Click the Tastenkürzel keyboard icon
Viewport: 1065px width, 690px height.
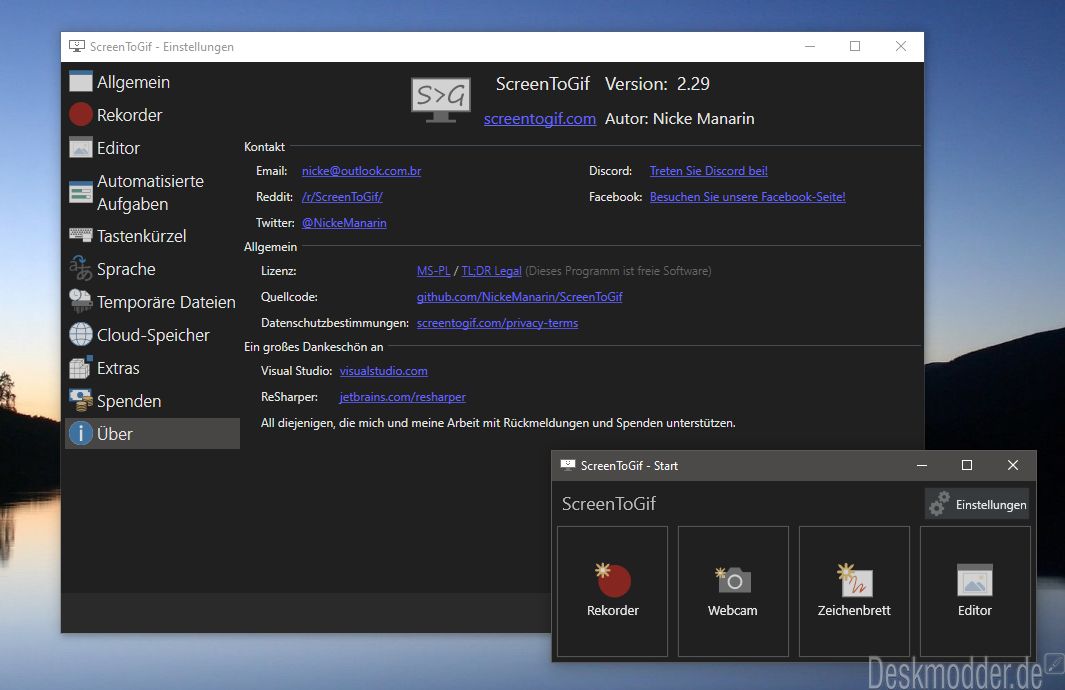81,235
